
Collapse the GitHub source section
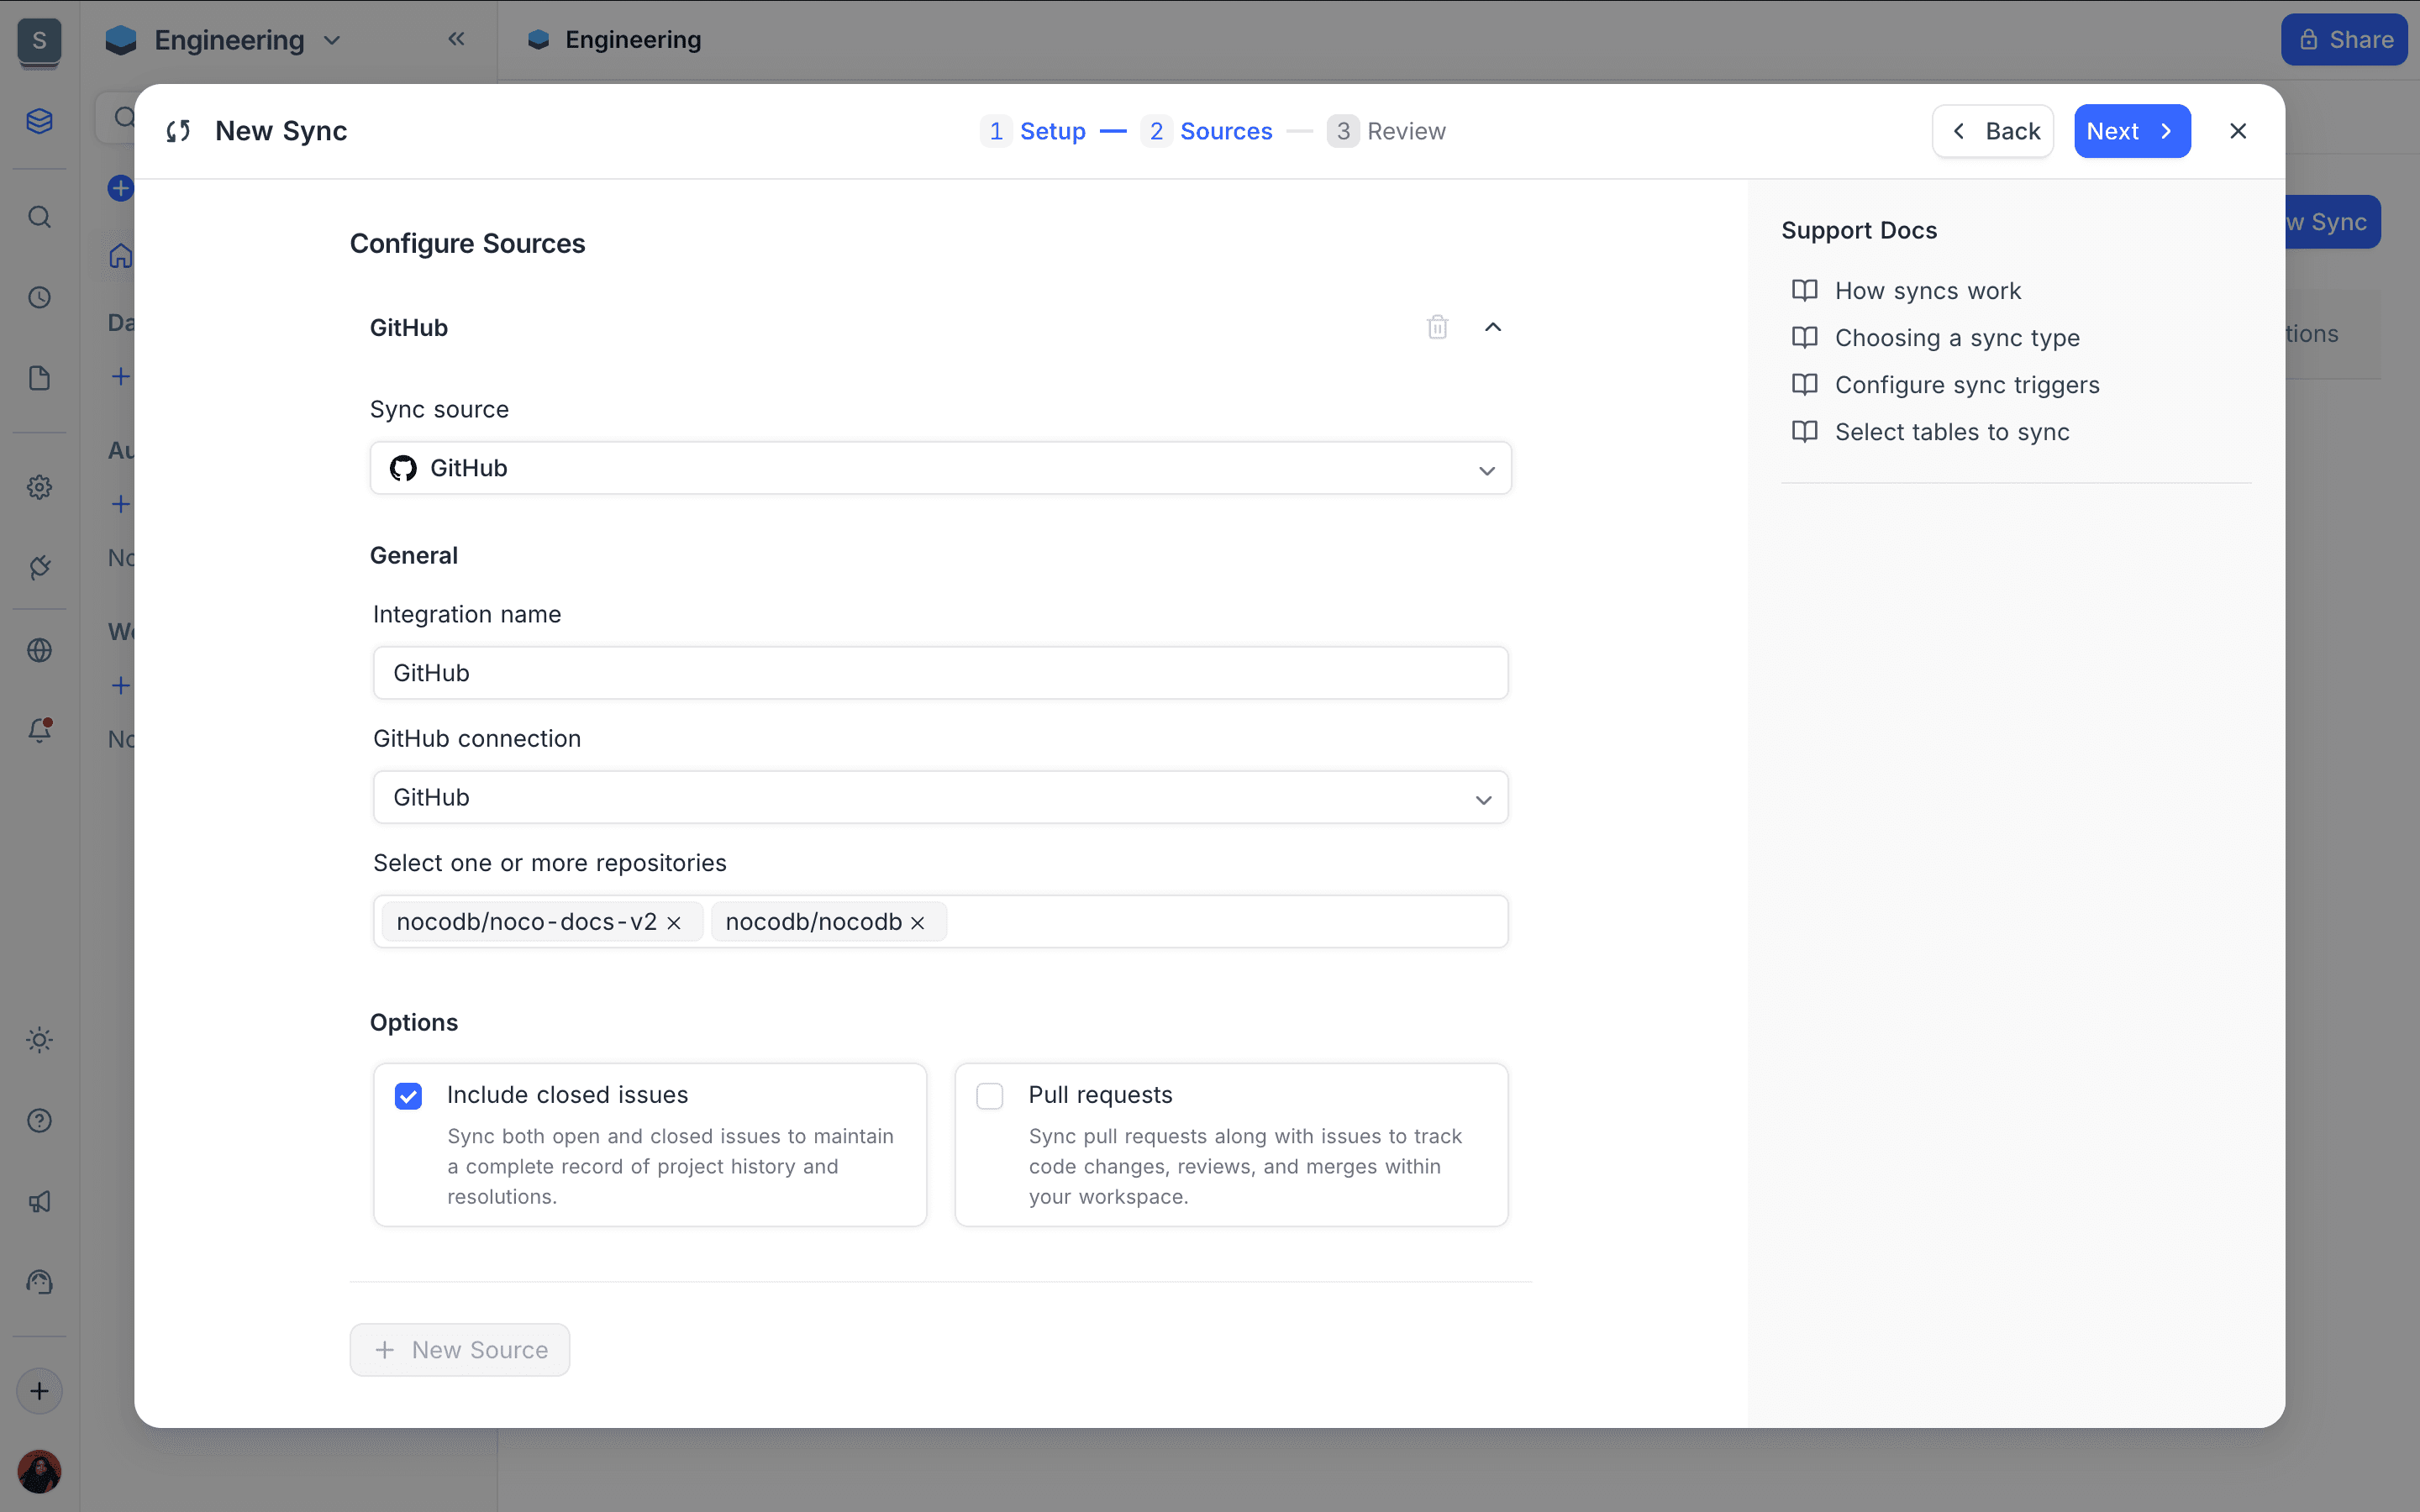point(1493,327)
